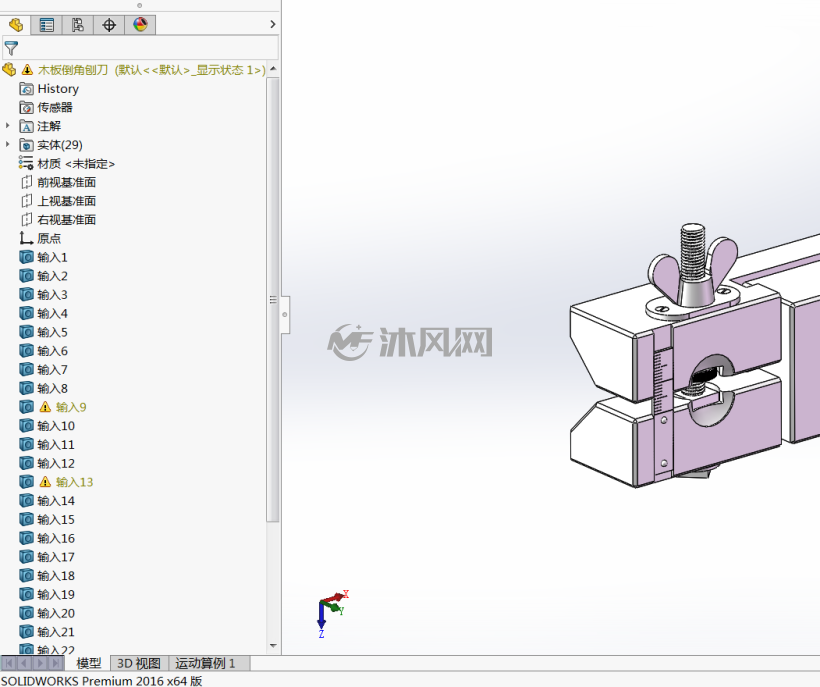
Task: Open the PropertyManager tab
Action: click(47, 25)
